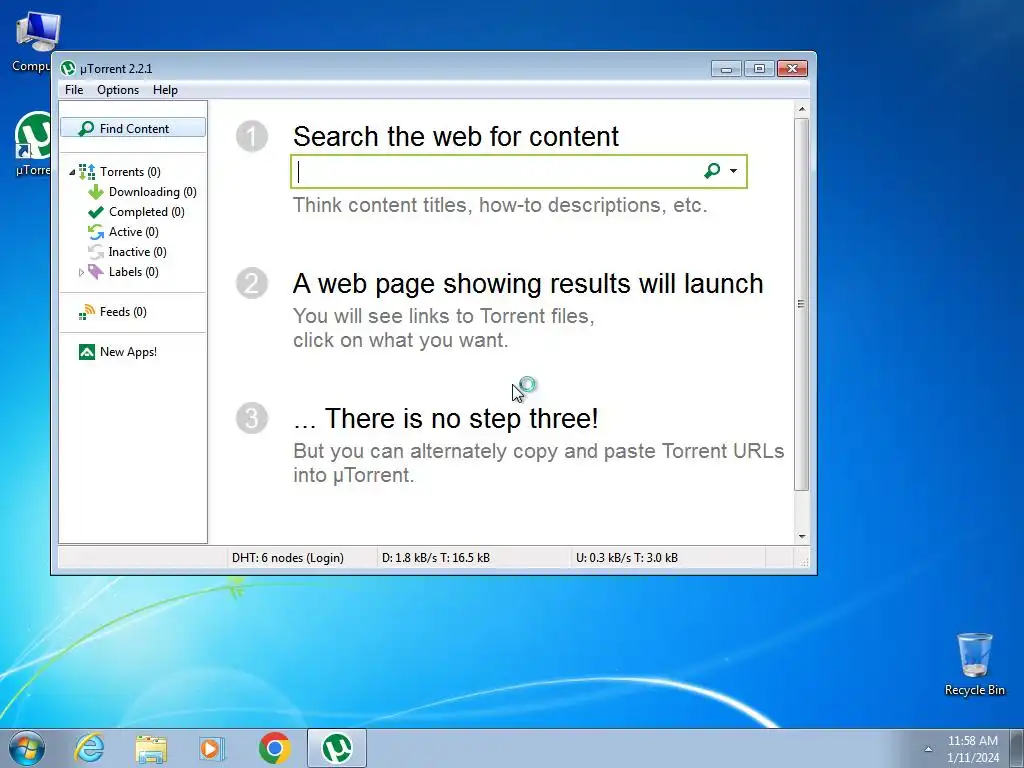Click the scrollbar up arrow
Image resolution: width=1024 pixels, height=768 pixels.
click(x=802, y=109)
